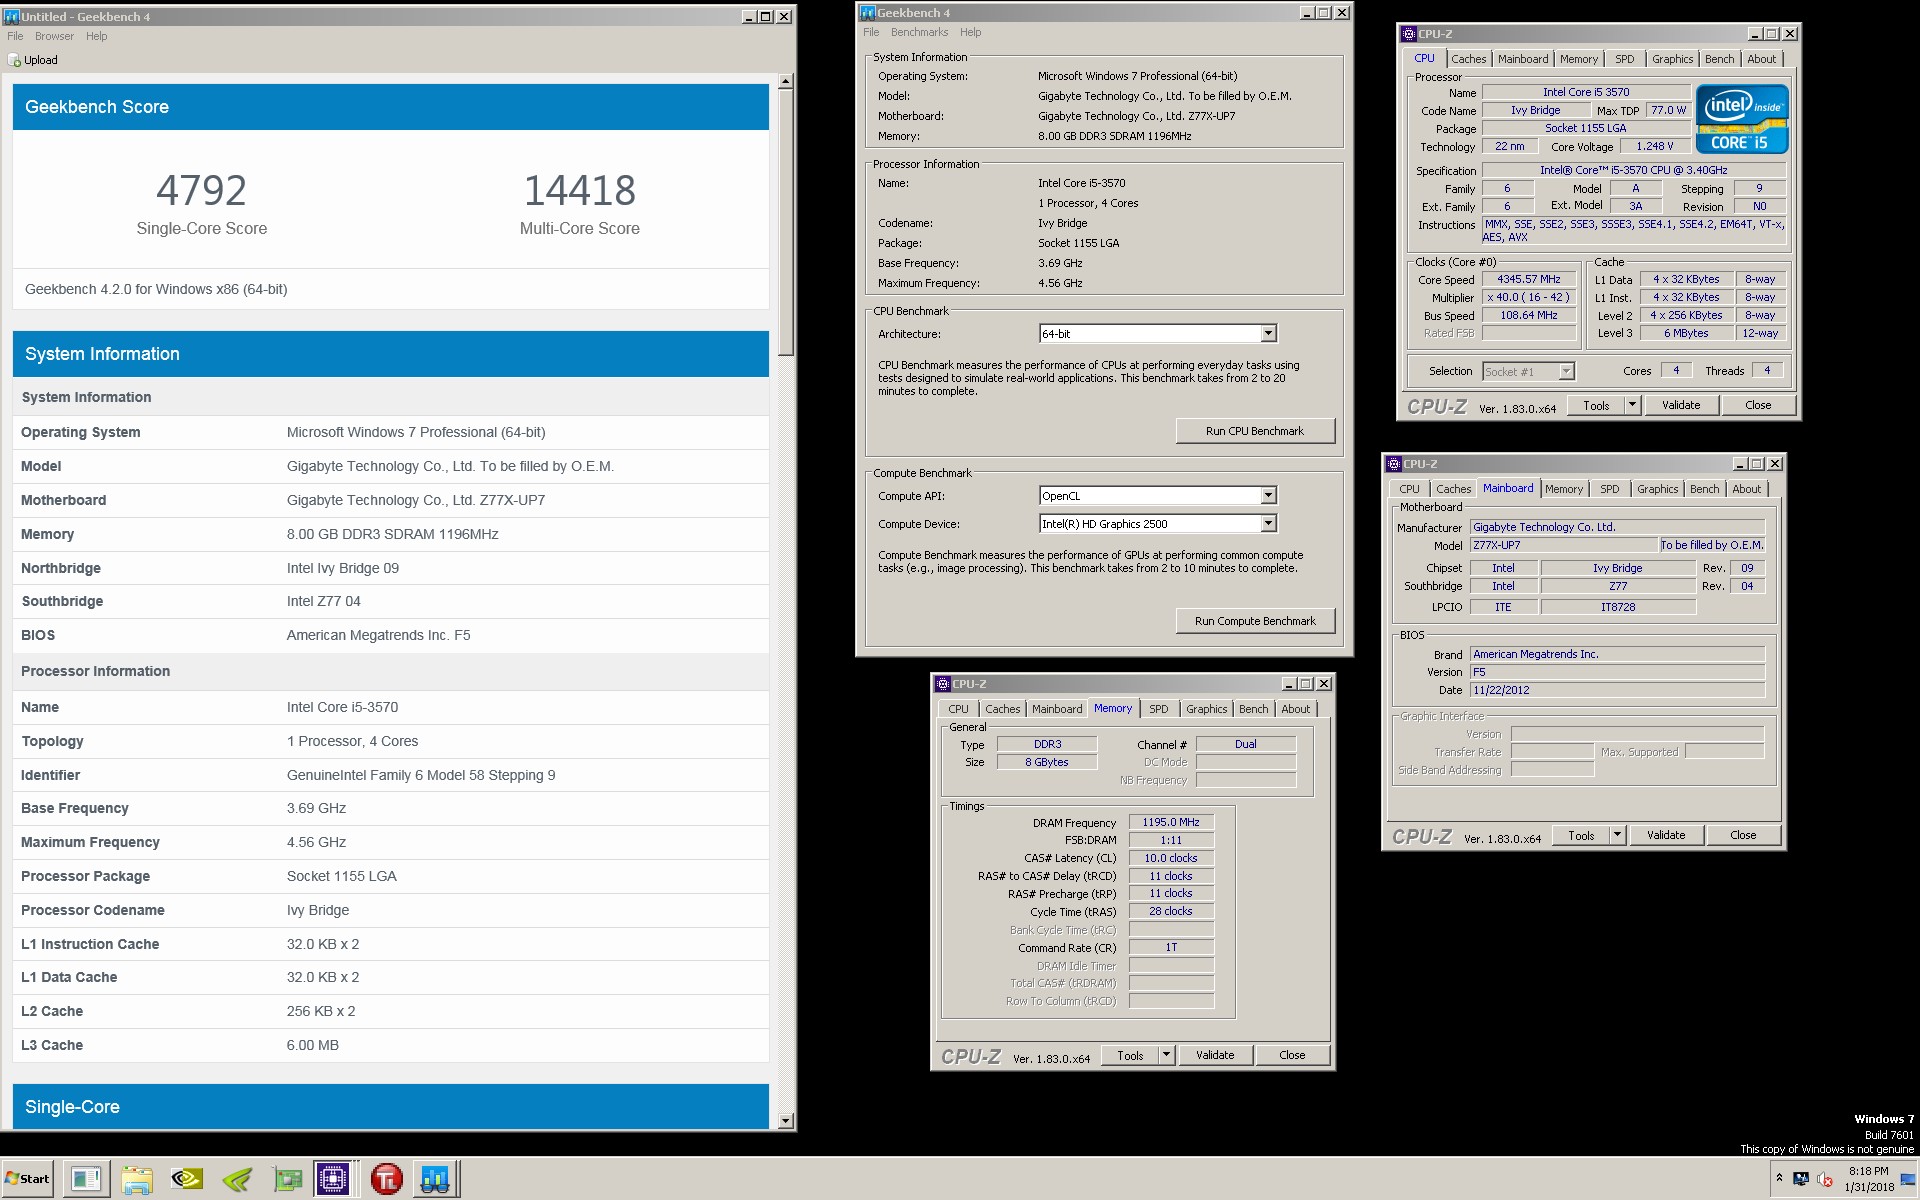
Task: Open File menu in Geekbench results window
Action: [x=15, y=36]
